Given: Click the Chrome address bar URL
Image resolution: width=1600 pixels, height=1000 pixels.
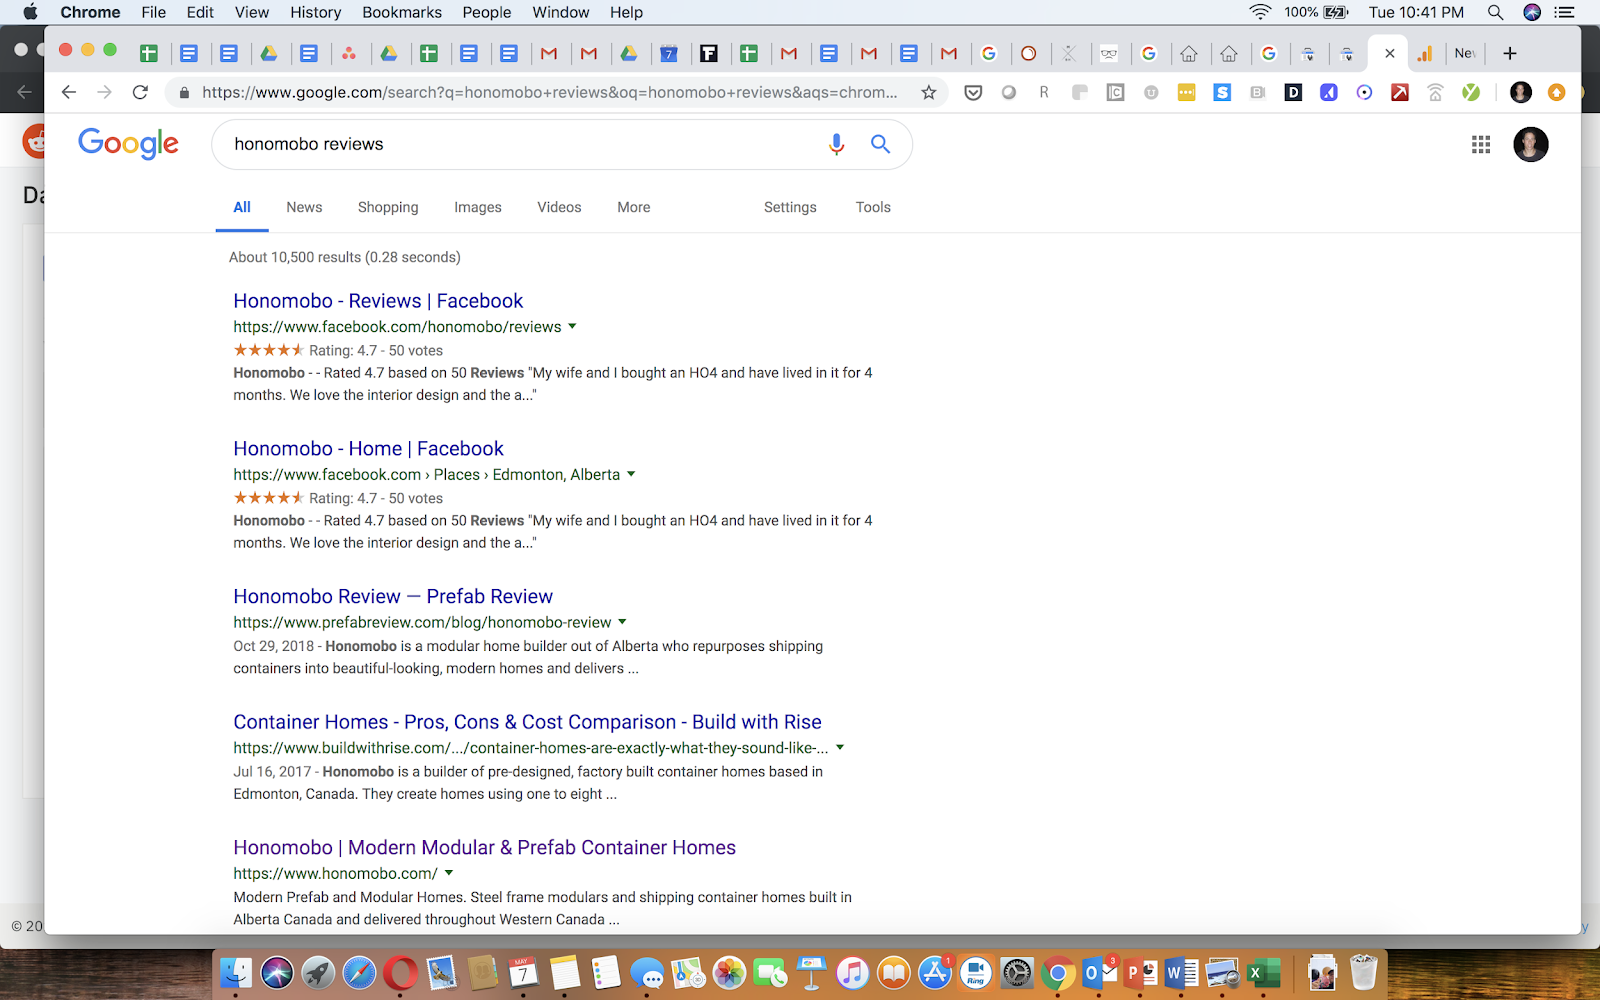Looking at the screenshot, I should 549,92.
